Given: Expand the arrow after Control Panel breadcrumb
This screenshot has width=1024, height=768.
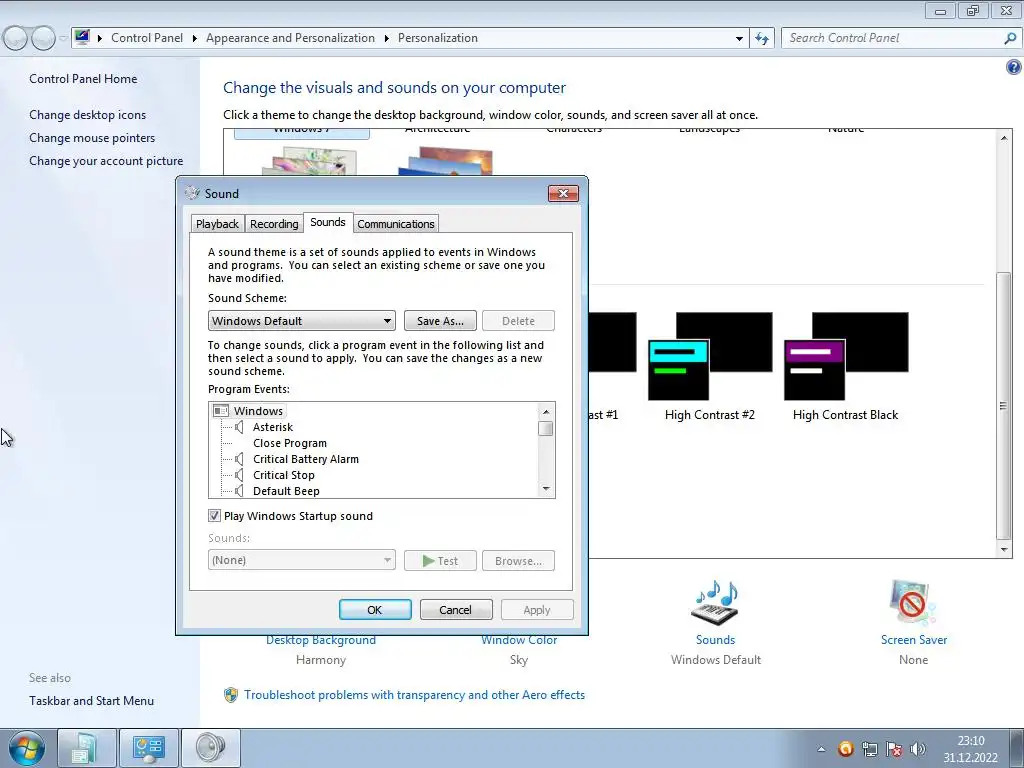Looking at the screenshot, I should 195,39.
